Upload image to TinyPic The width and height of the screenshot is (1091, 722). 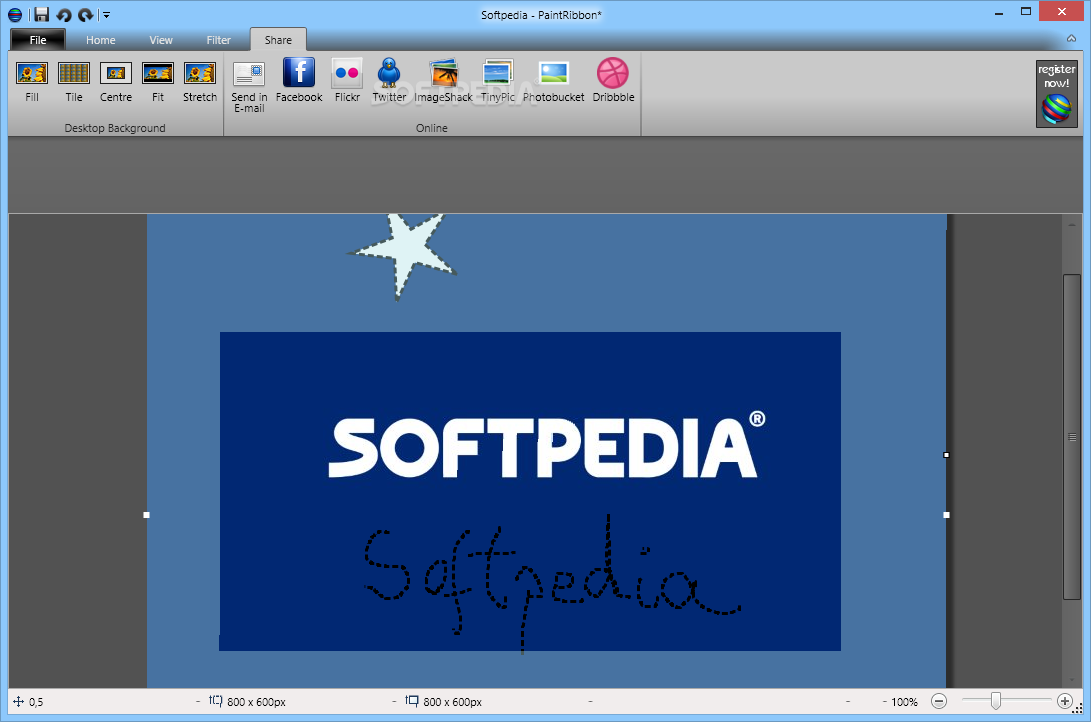point(498,81)
